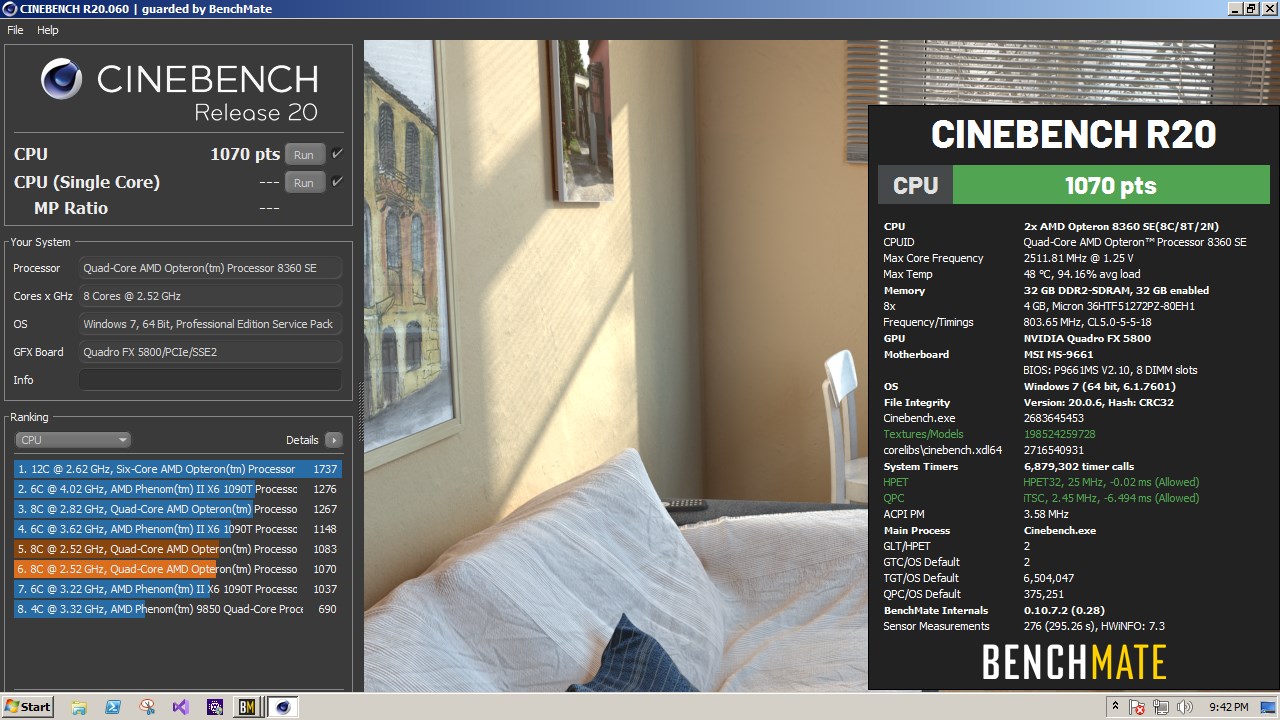Image resolution: width=1280 pixels, height=720 pixels.
Task: Click the Cores x GHz field
Action: coord(210,296)
